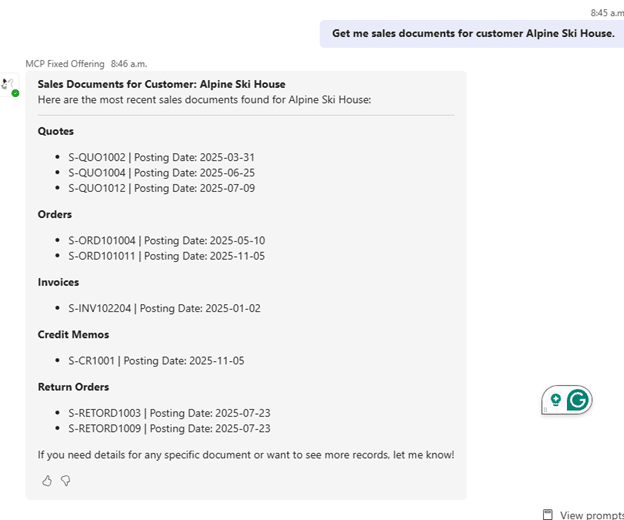Click the Invoices section heading

[58, 282]
